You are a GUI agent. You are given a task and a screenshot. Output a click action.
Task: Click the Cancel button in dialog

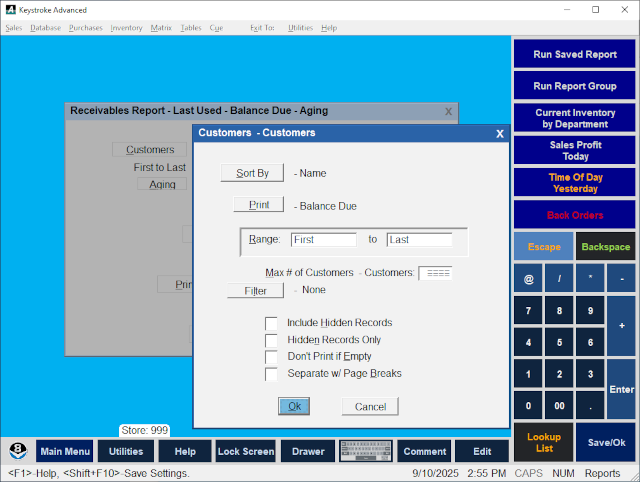click(x=370, y=407)
